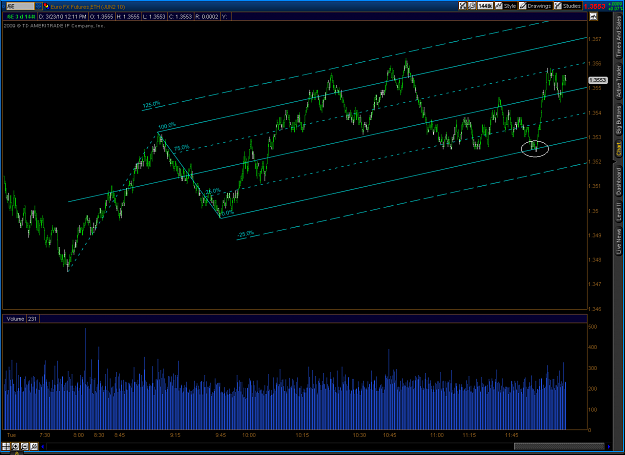Click the date field D: 3/23/10 12:11 PM
This screenshot has width=625, height=455.
pos(63,16)
